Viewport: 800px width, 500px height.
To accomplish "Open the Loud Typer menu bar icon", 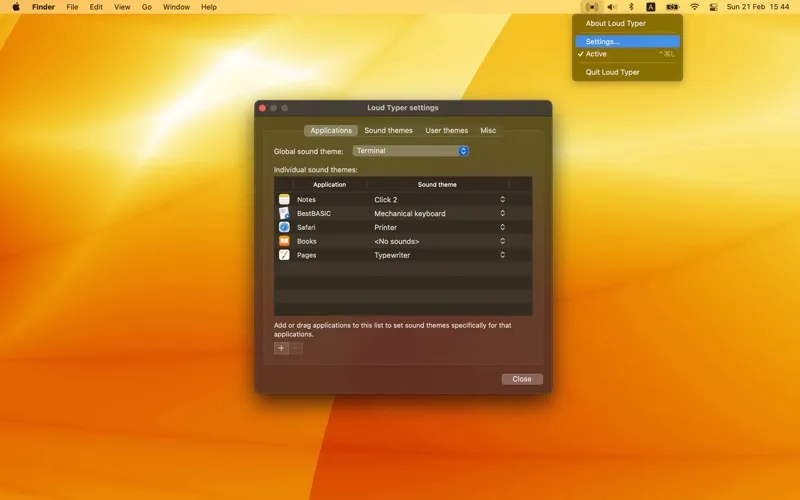I will 592,7.
